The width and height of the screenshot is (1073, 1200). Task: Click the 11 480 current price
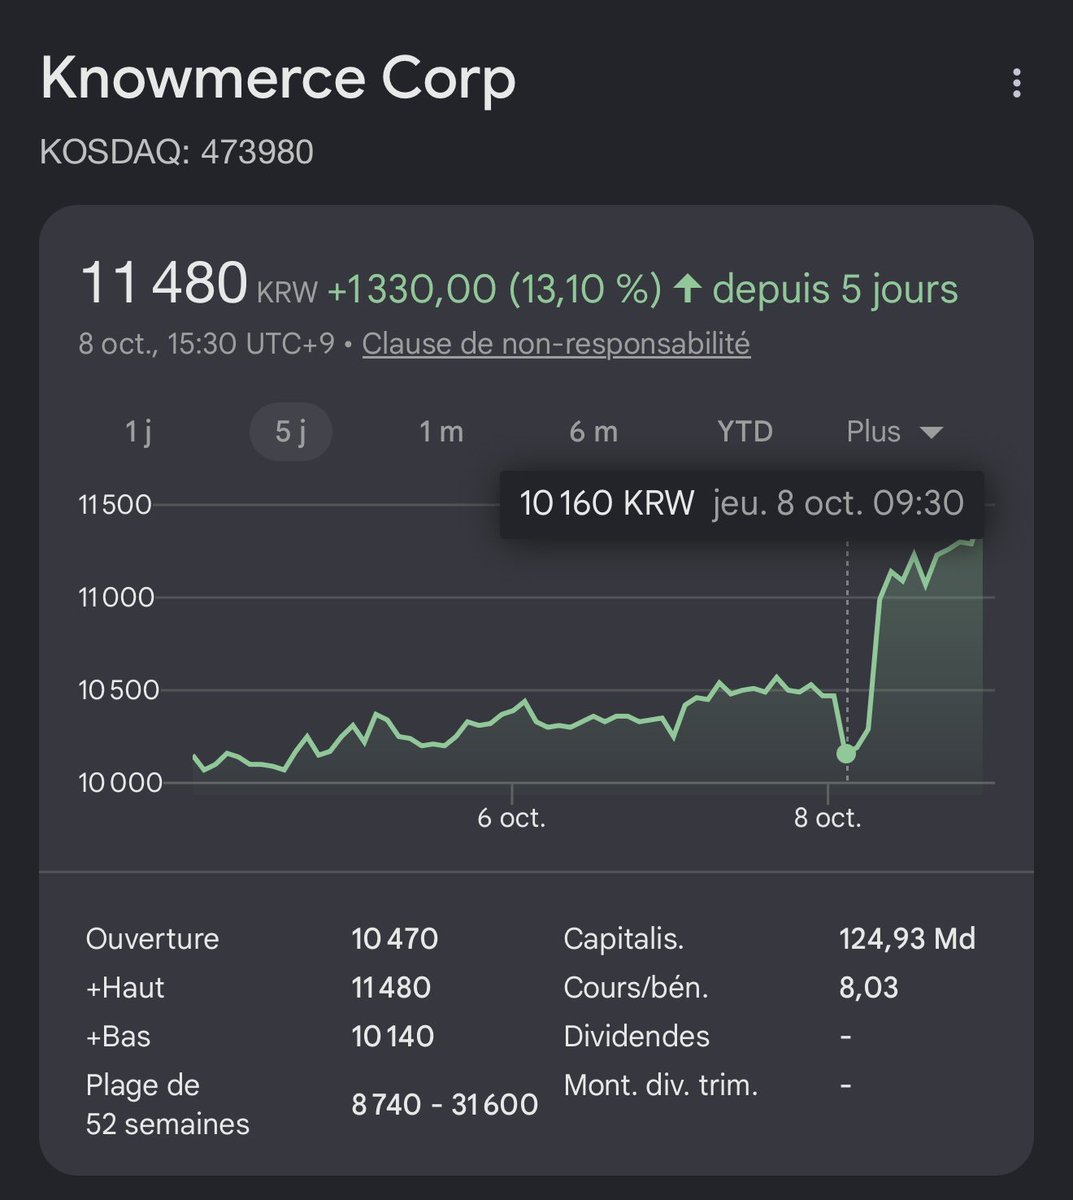(x=163, y=283)
